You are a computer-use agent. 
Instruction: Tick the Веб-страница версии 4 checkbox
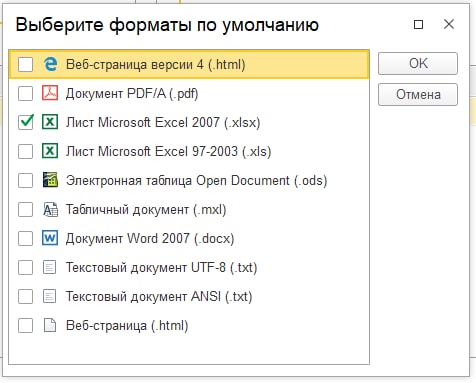pyautogui.click(x=26, y=64)
